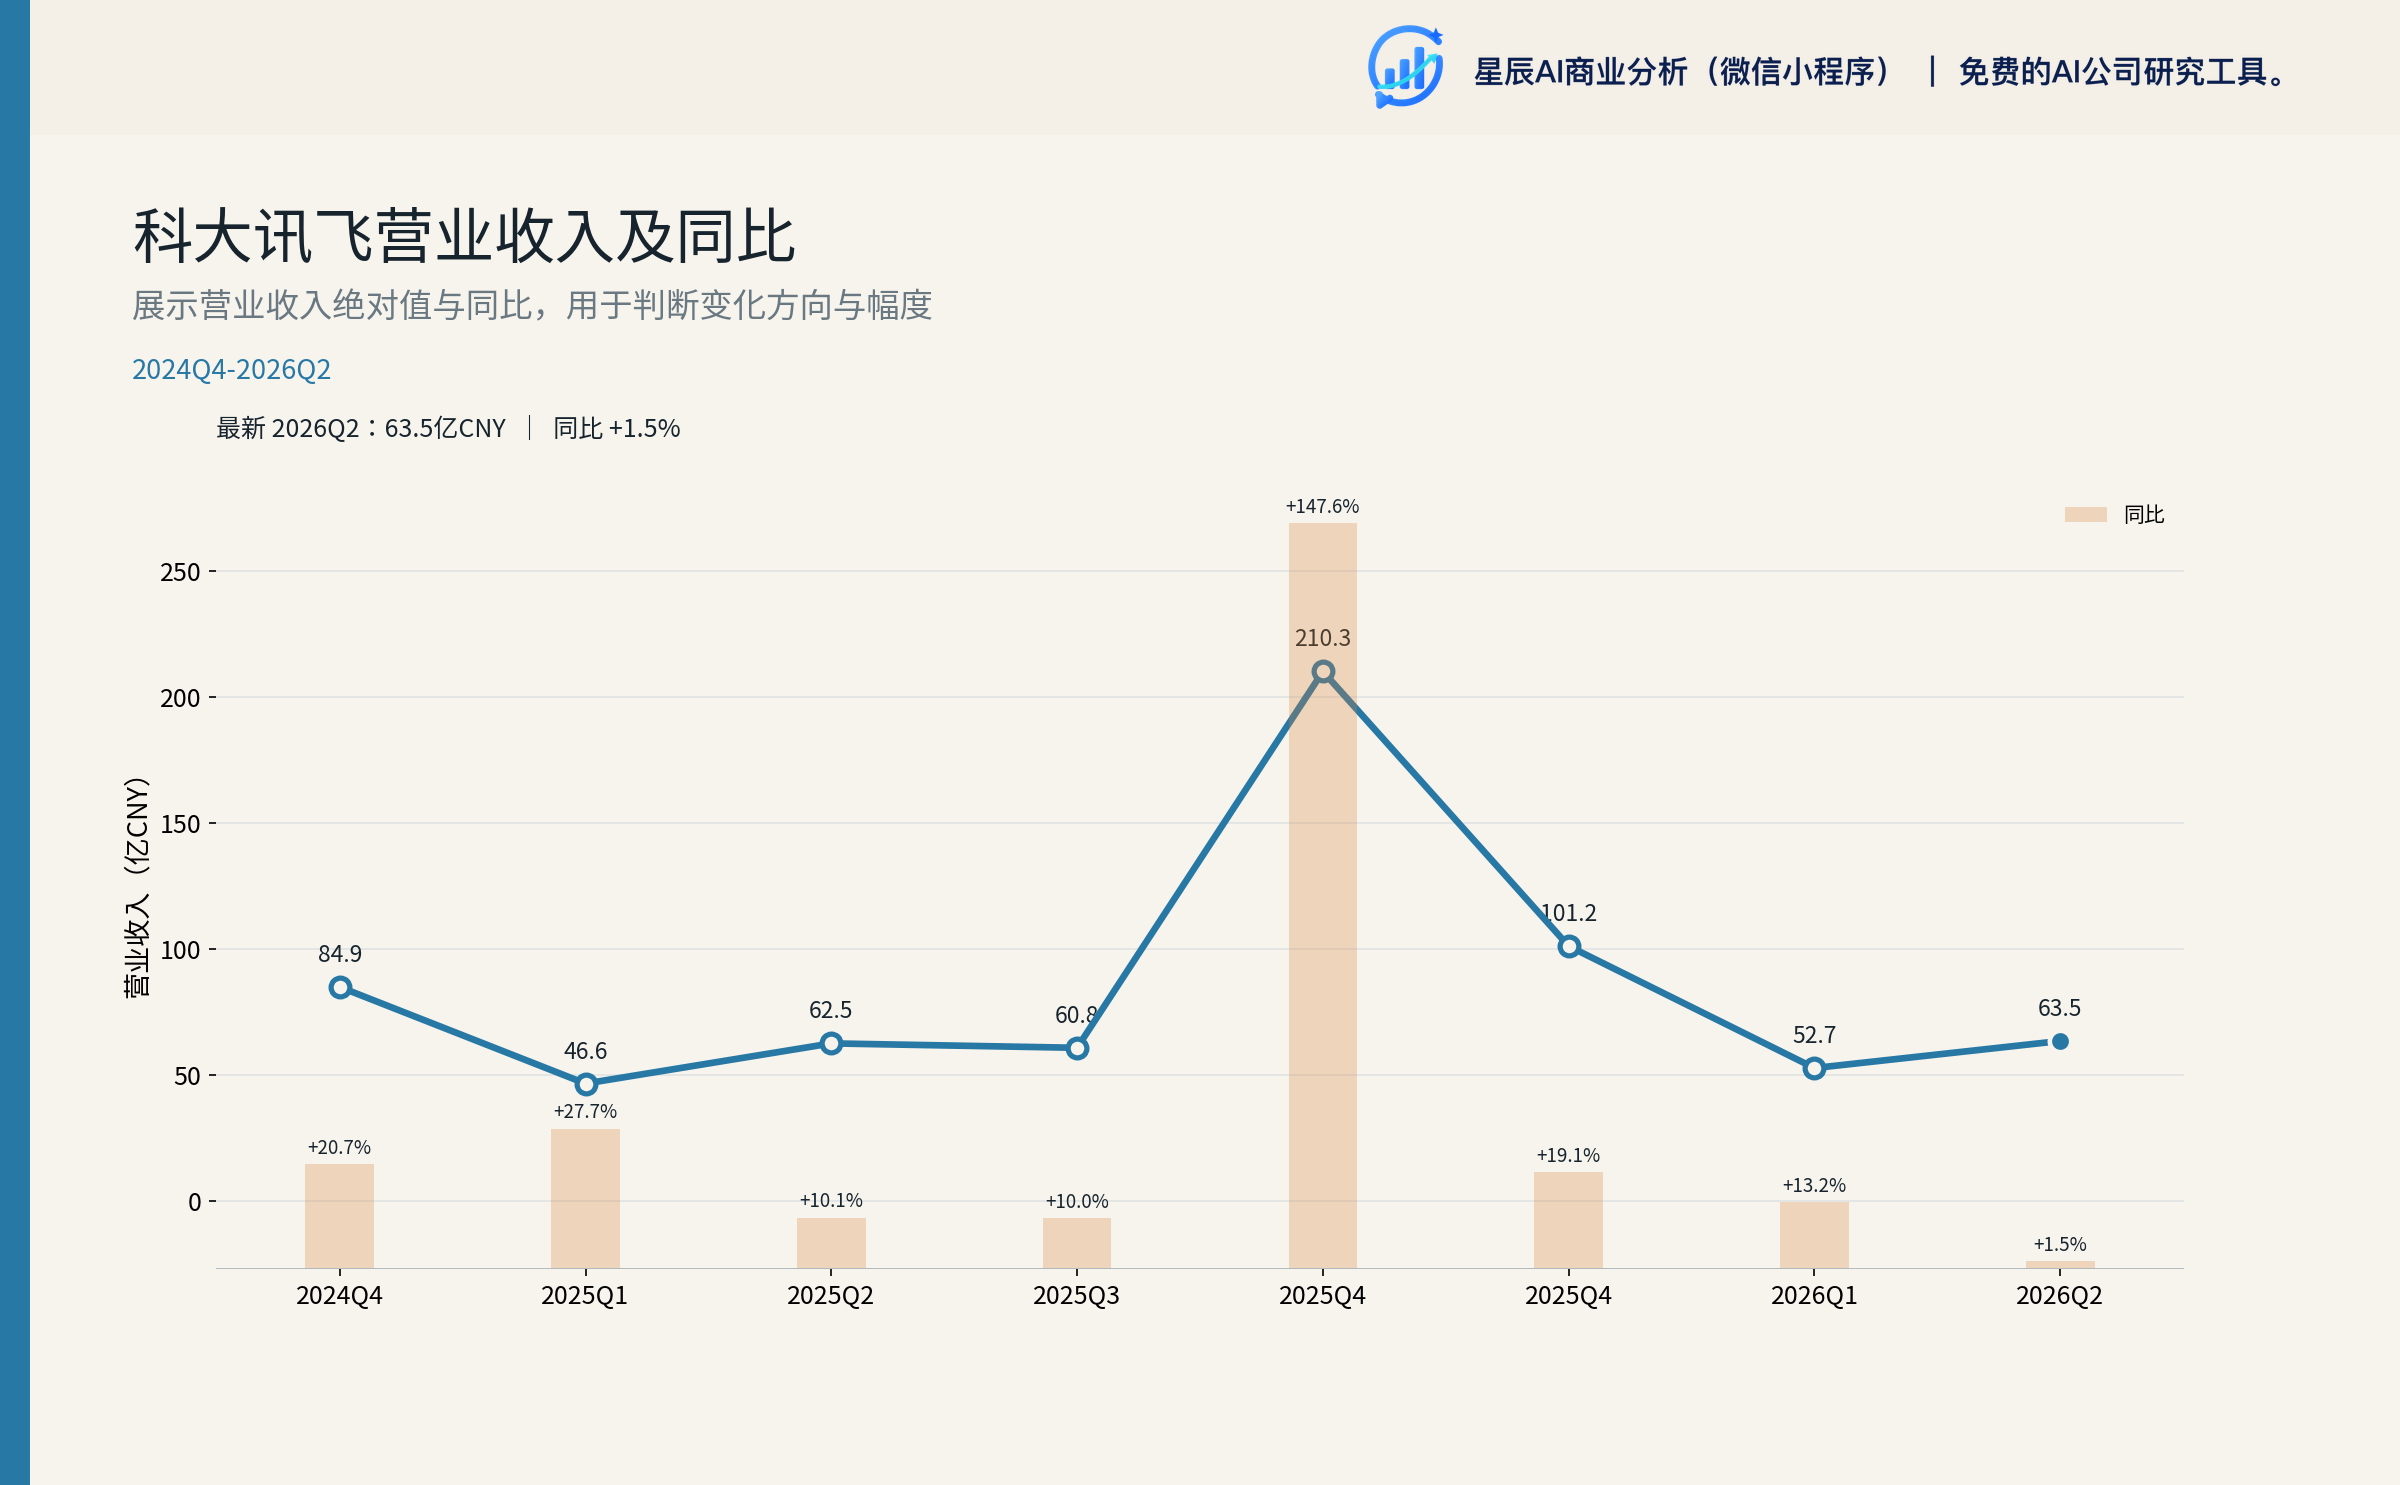2400x1485 pixels.
Task: Click the +147.6% tall bar
Action: point(1323,895)
